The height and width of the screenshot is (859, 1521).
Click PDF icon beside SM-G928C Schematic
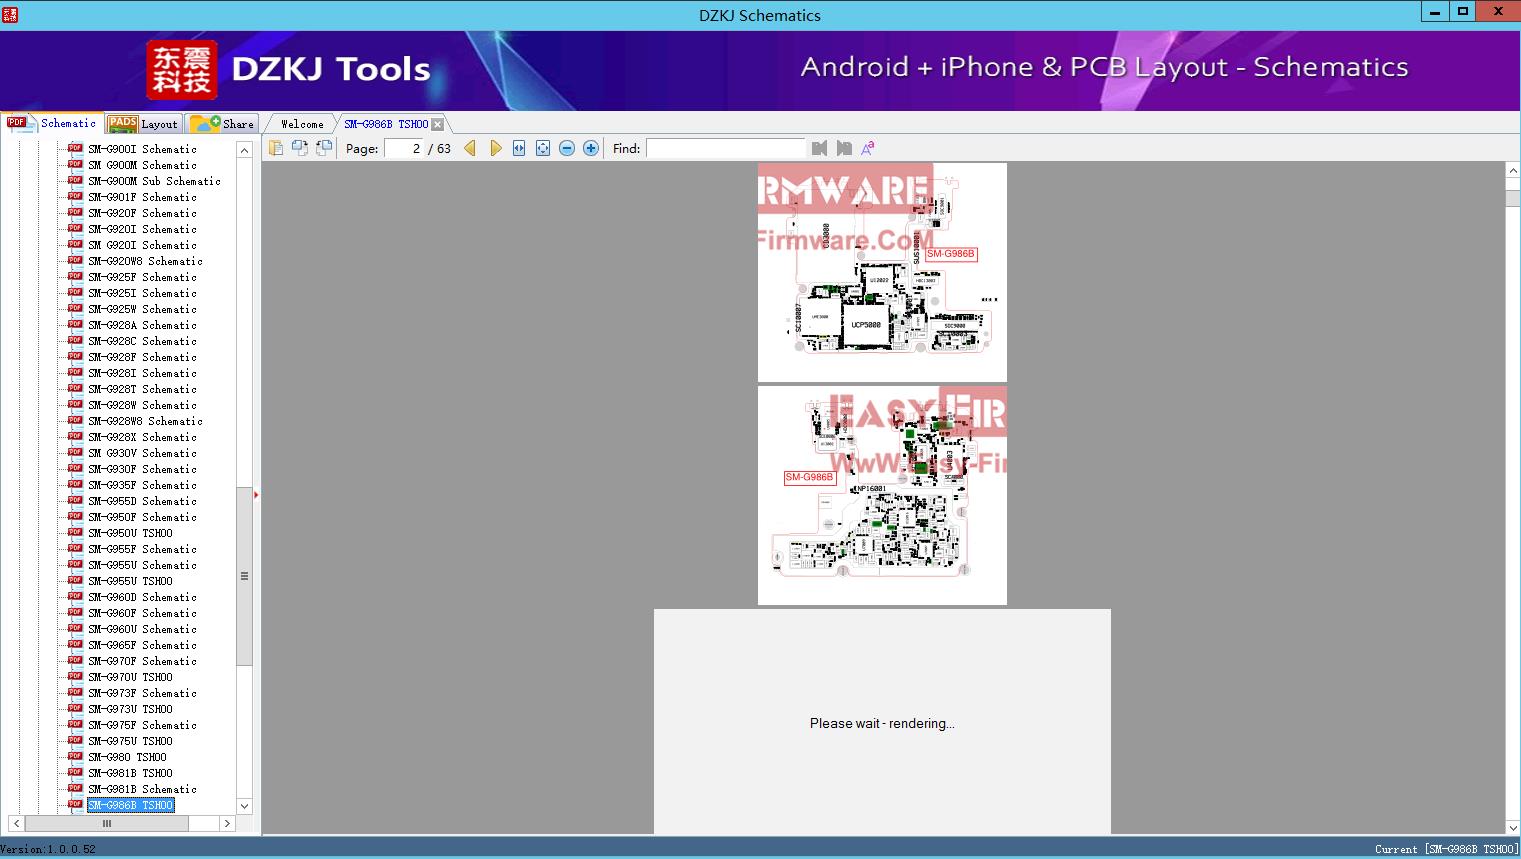pyautogui.click(x=75, y=340)
